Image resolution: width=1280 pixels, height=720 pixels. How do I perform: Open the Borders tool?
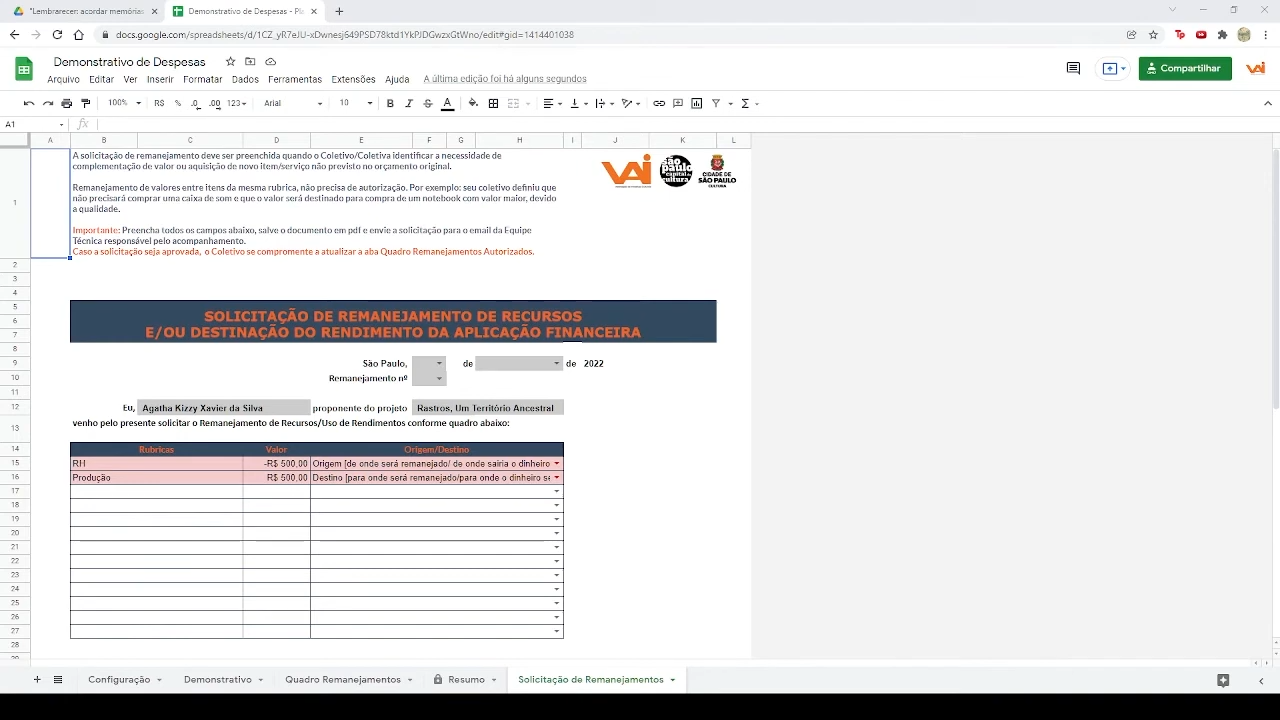pos(493,103)
